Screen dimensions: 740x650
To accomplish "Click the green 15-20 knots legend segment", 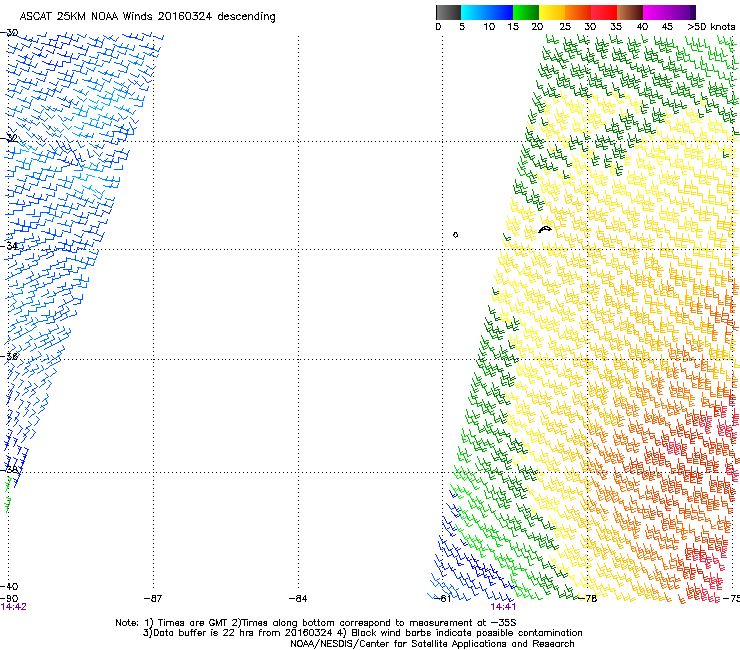I will pos(526,12).
